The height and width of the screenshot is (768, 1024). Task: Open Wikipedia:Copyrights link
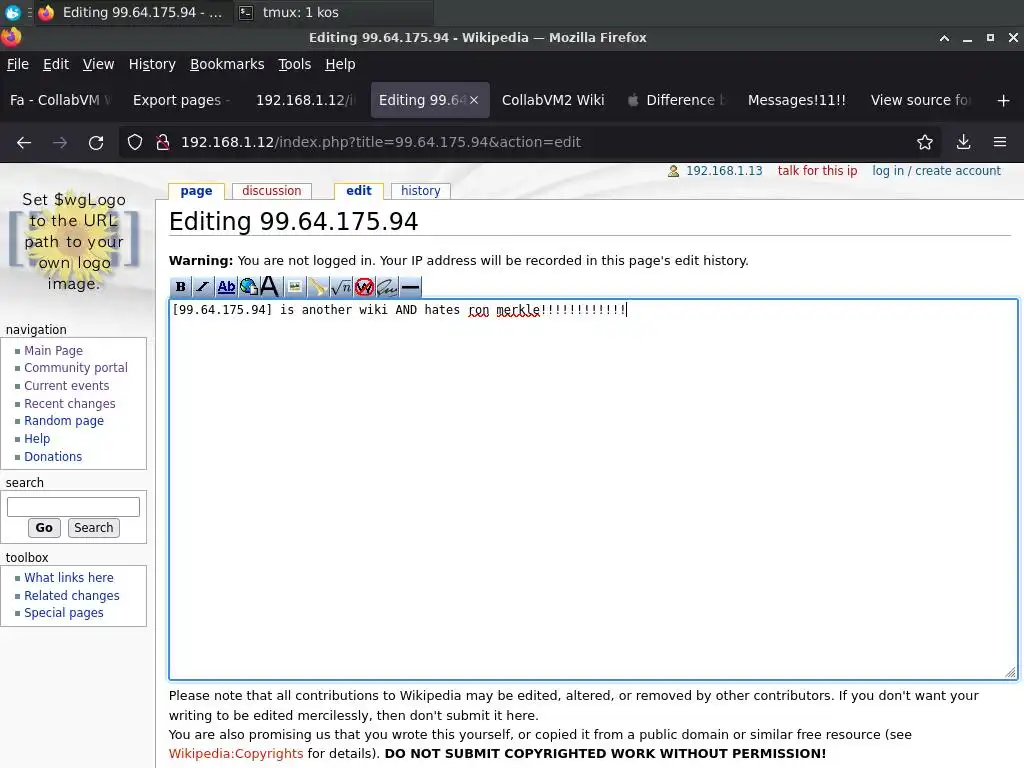click(x=236, y=754)
